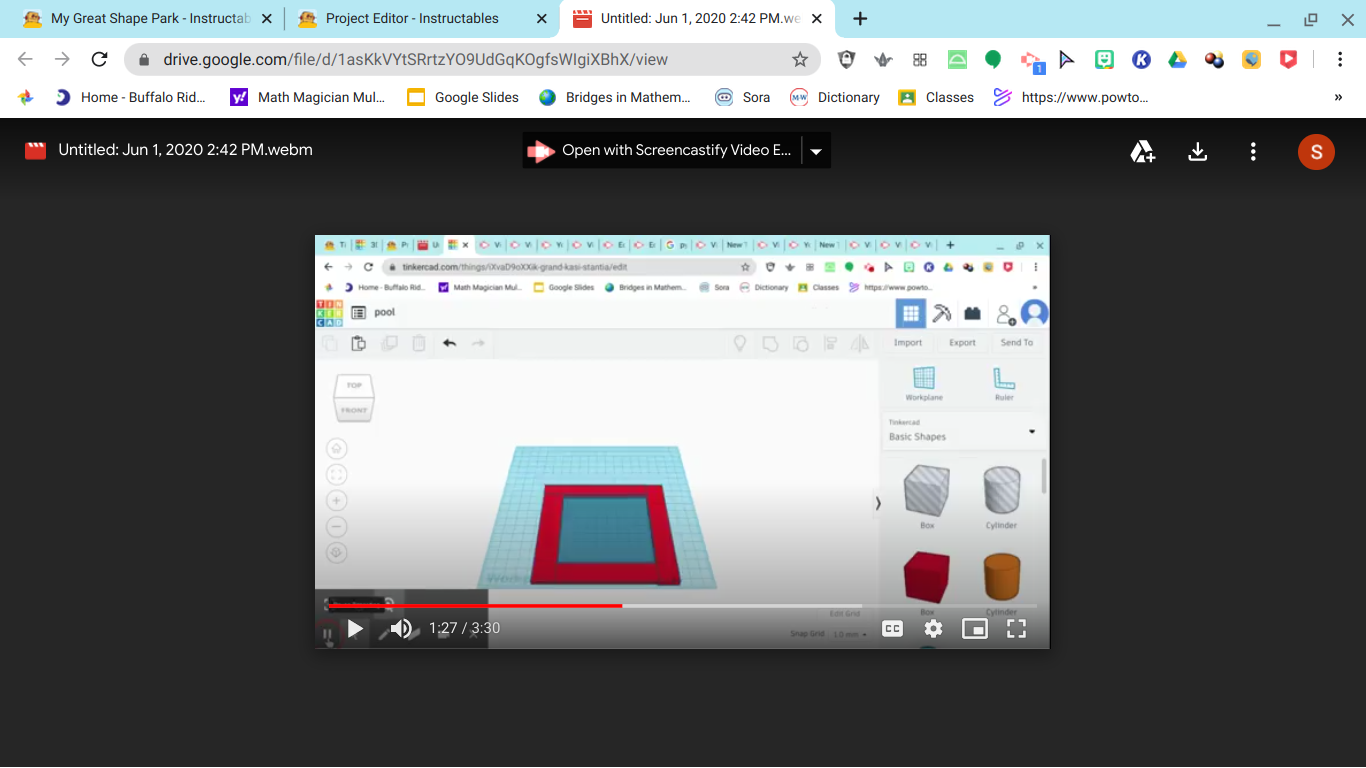This screenshot has height=768, width=1366.
Task: Open the Classes bookmark
Action: (x=936, y=97)
